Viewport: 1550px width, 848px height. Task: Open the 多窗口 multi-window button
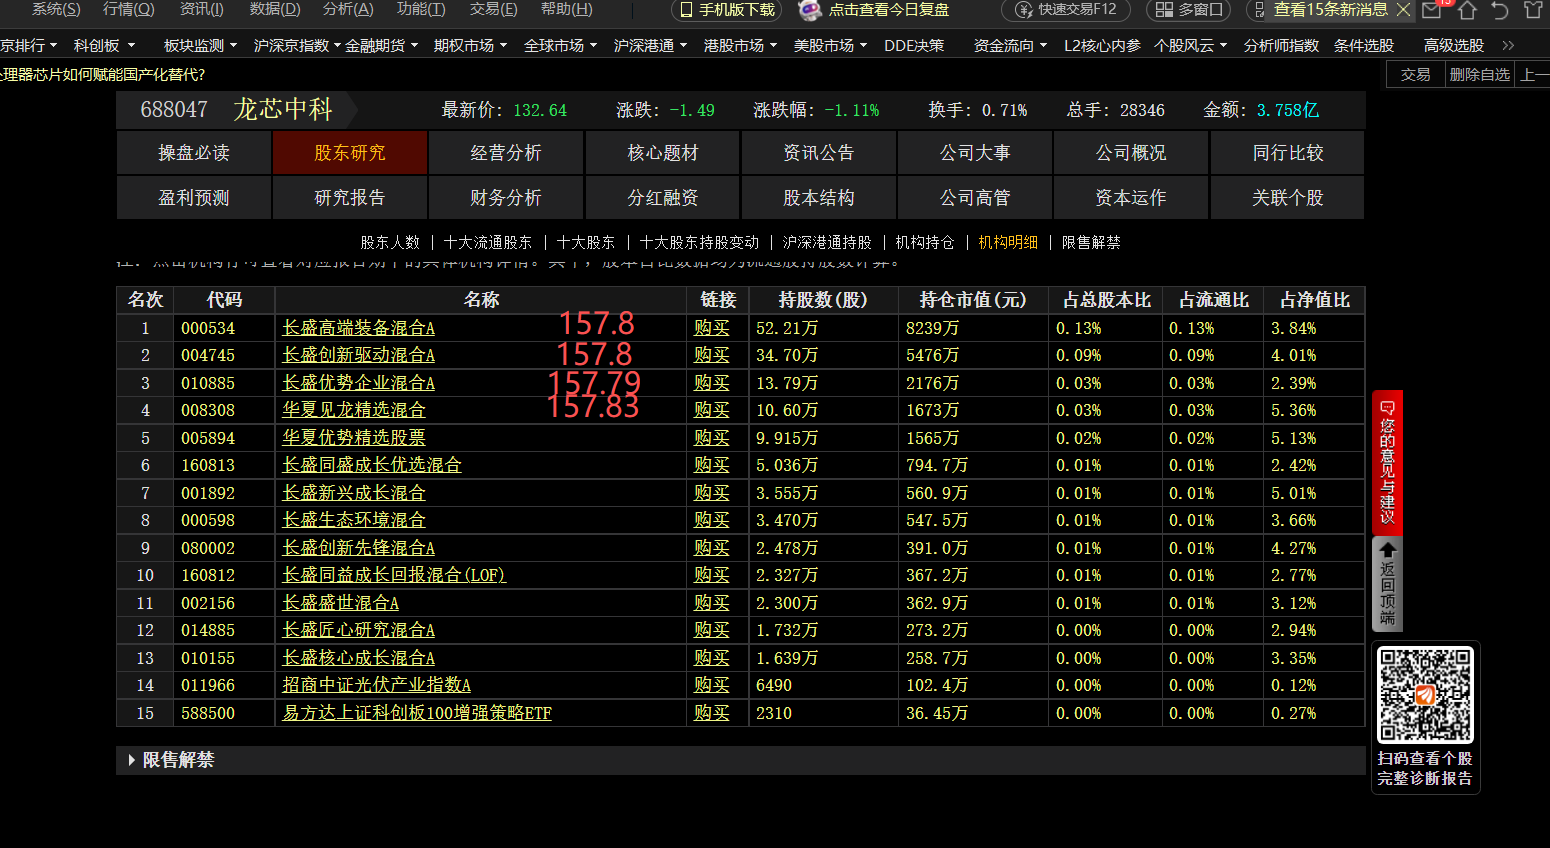[x=1189, y=10]
